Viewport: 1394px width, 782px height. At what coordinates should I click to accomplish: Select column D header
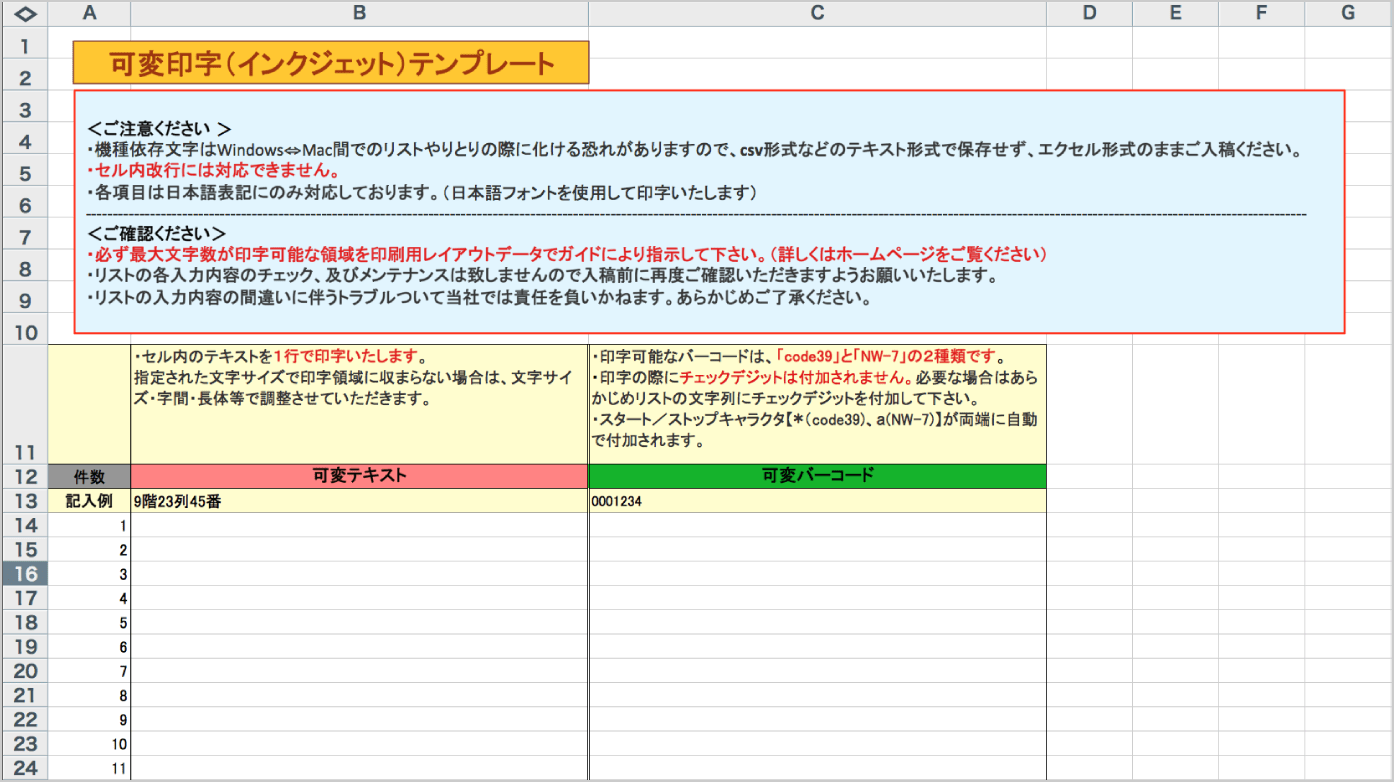(x=1089, y=13)
